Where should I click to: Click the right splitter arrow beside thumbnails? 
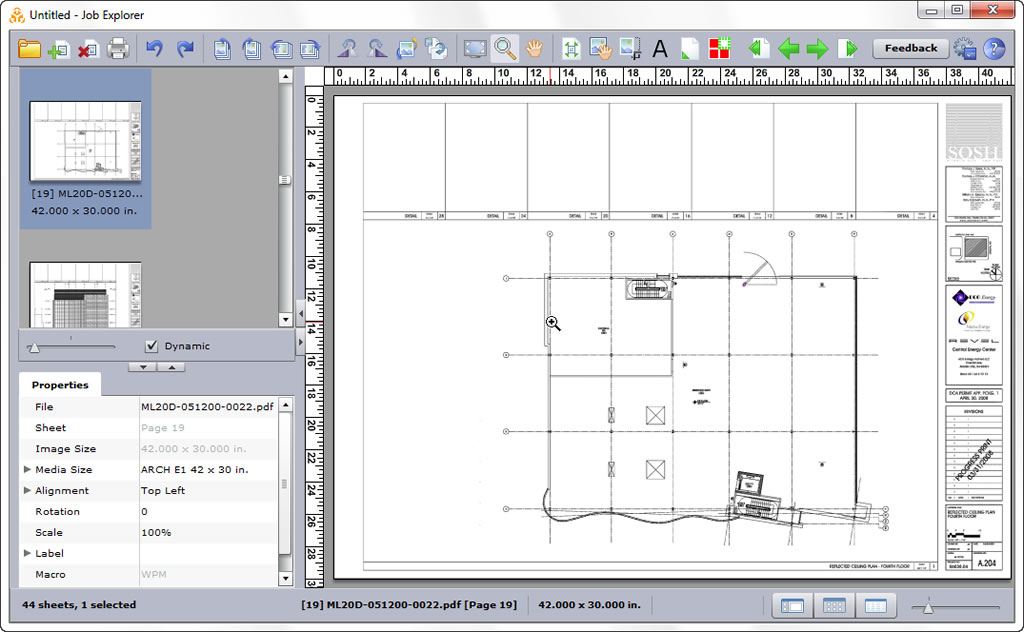[x=300, y=341]
